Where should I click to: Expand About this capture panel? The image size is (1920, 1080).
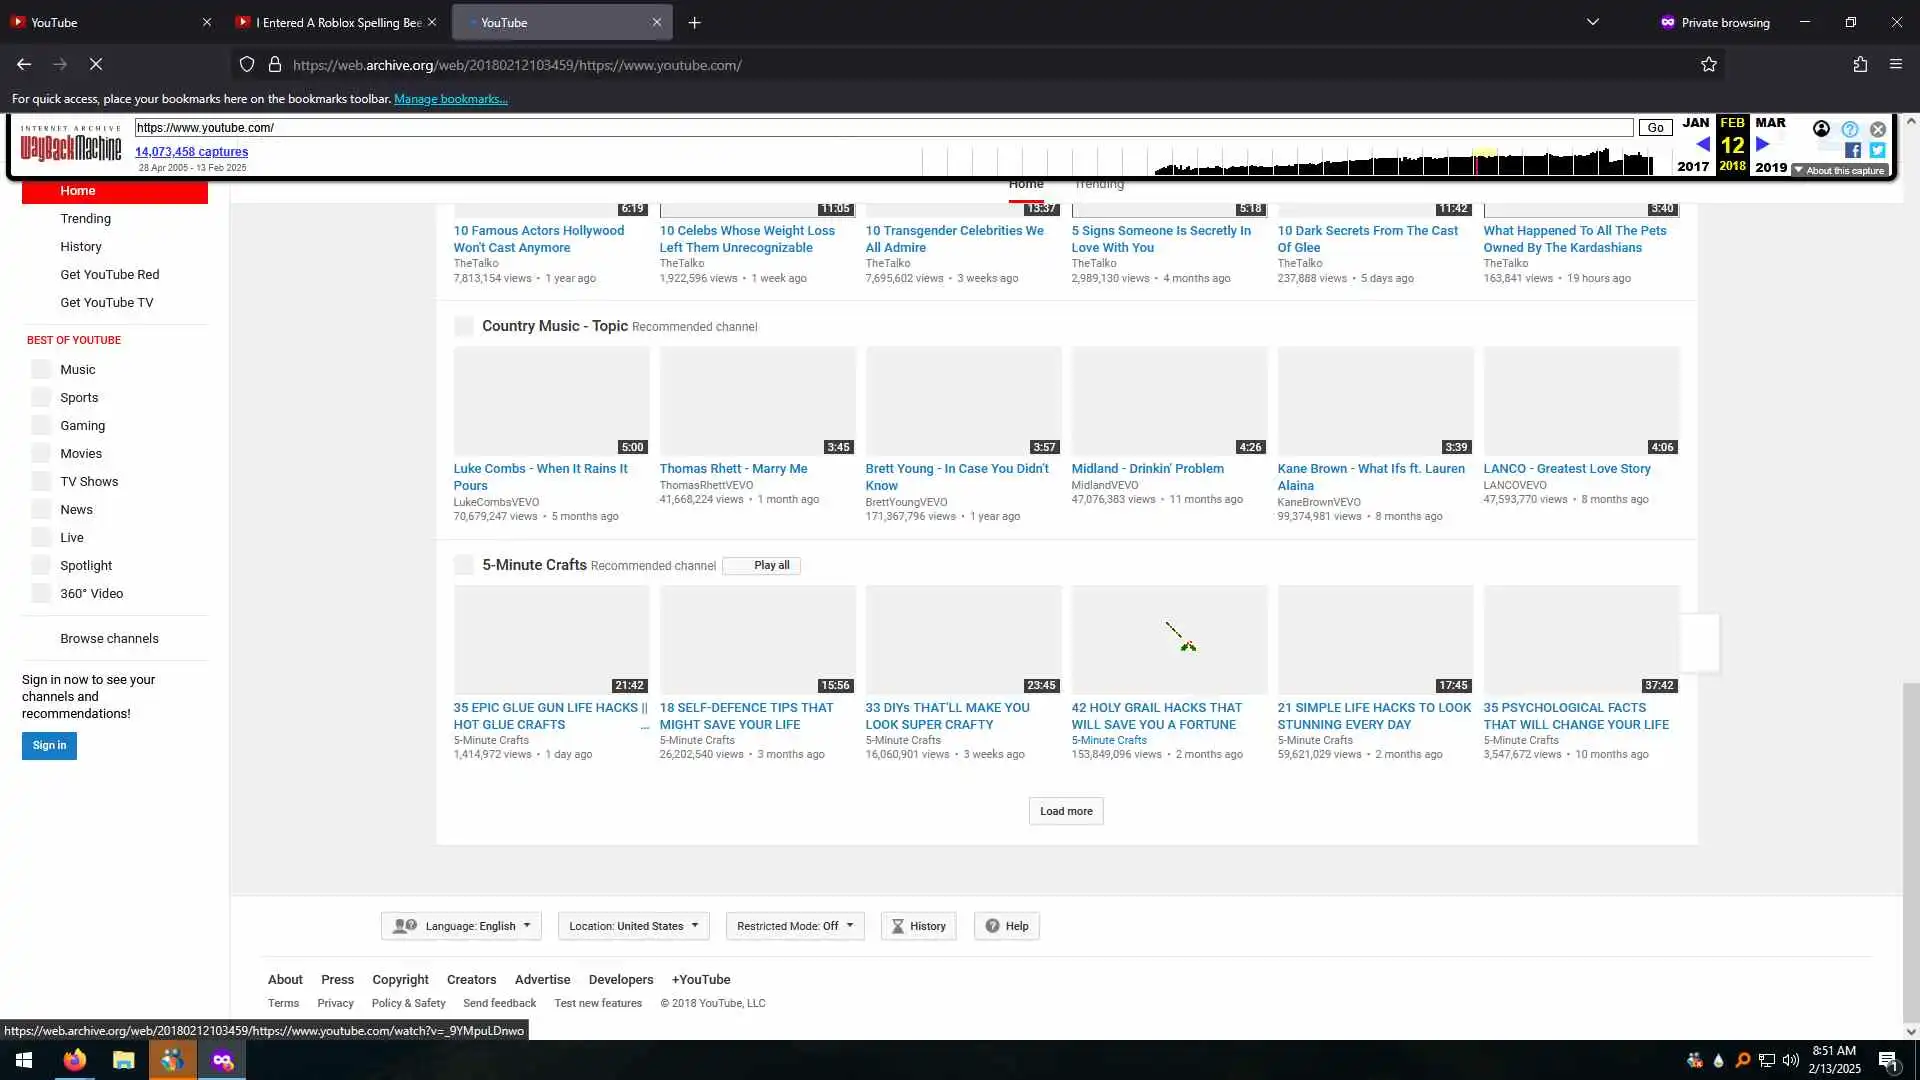point(1840,171)
